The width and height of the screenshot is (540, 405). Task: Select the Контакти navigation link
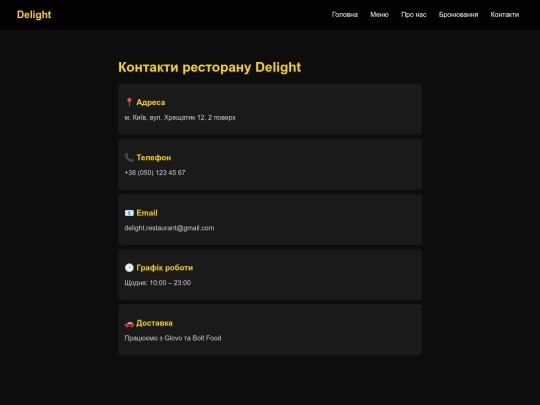click(505, 14)
